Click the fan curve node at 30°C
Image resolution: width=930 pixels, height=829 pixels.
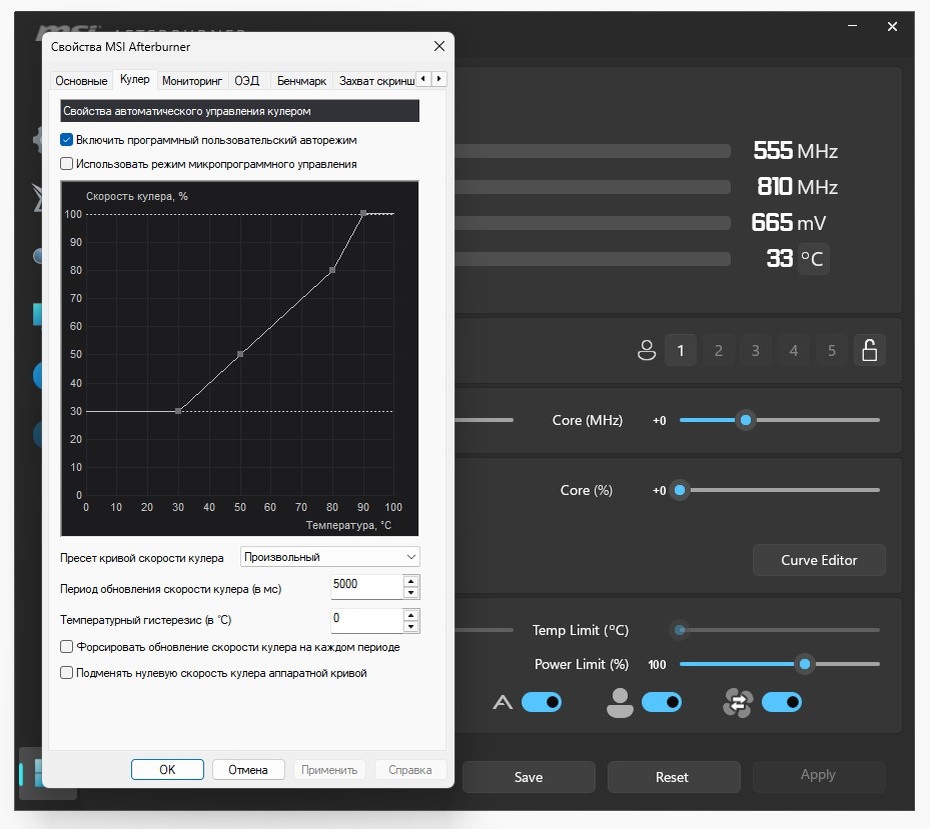(178, 411)
